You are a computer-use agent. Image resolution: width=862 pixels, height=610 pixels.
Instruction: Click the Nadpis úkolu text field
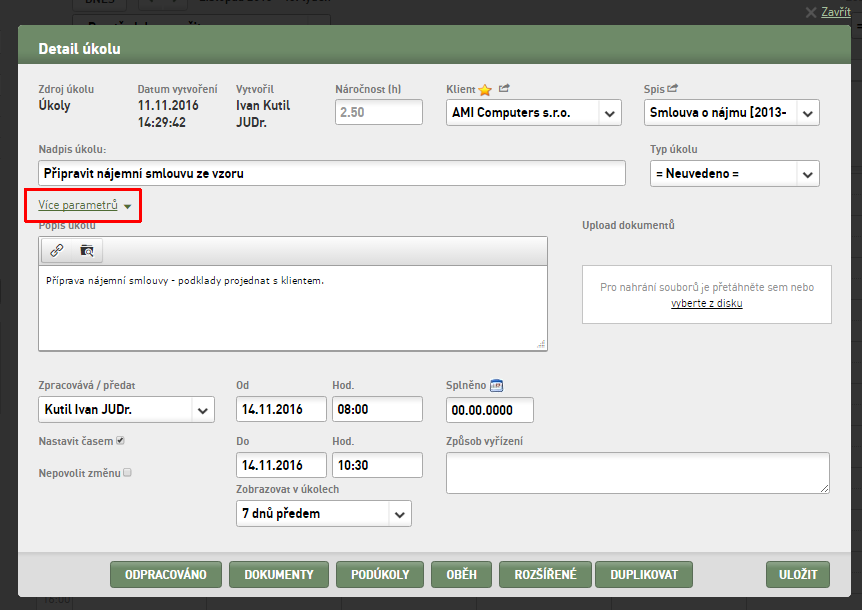332,173
